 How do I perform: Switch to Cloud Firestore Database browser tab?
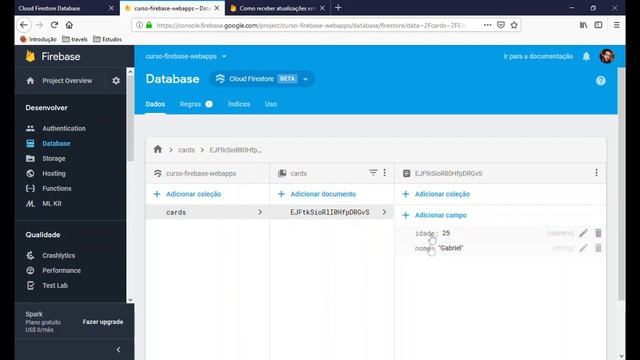(67, 8)
